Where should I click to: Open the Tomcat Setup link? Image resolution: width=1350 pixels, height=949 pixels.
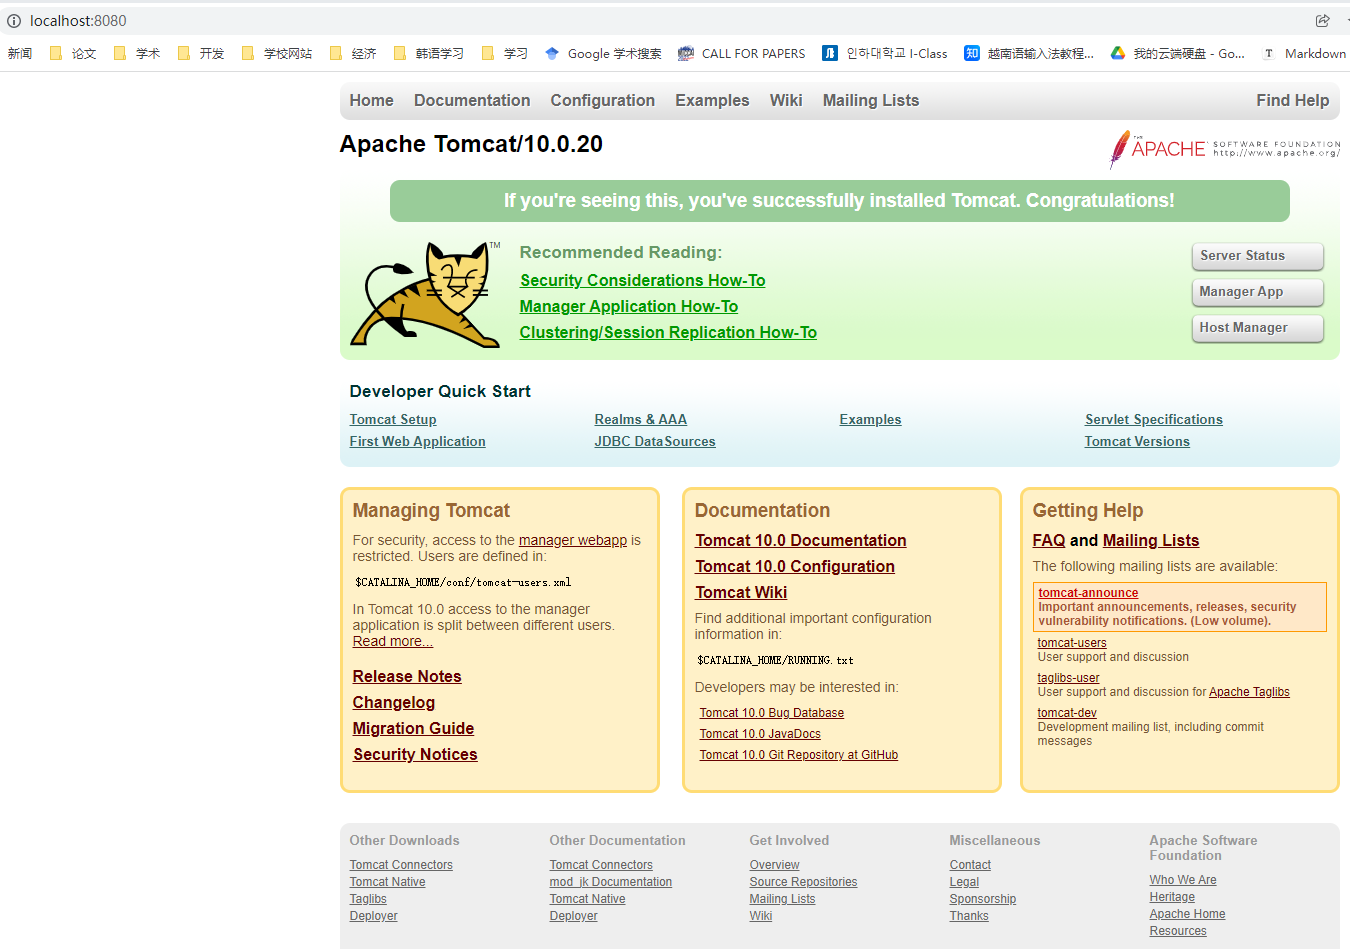tap(393, 420)
